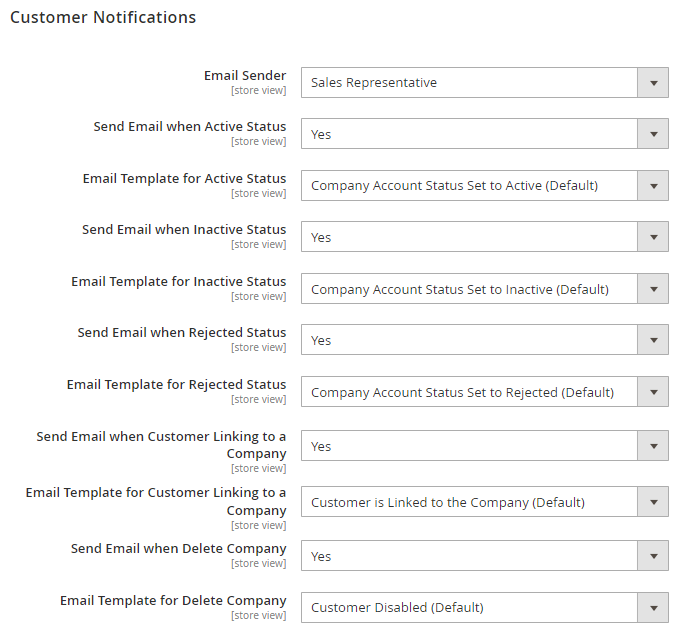Click arrow of Send Email when Active Status
The image size is (685, 630).
(x=653, y=134)
